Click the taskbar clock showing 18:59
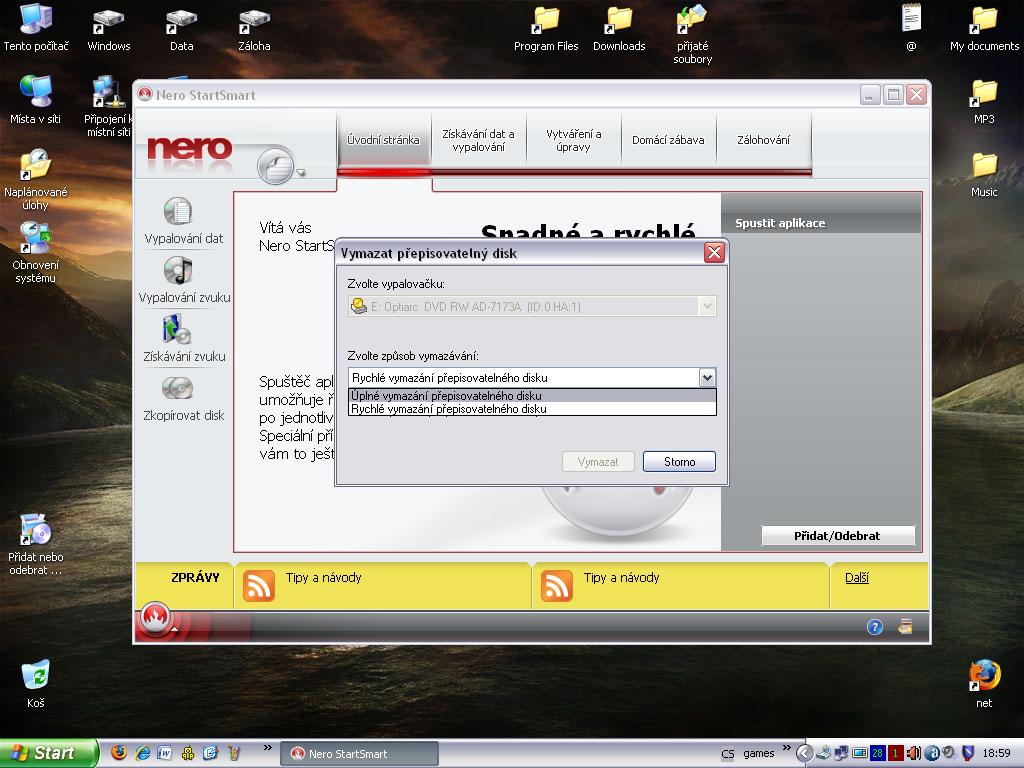1024x768 pixels. click(997, 753)
